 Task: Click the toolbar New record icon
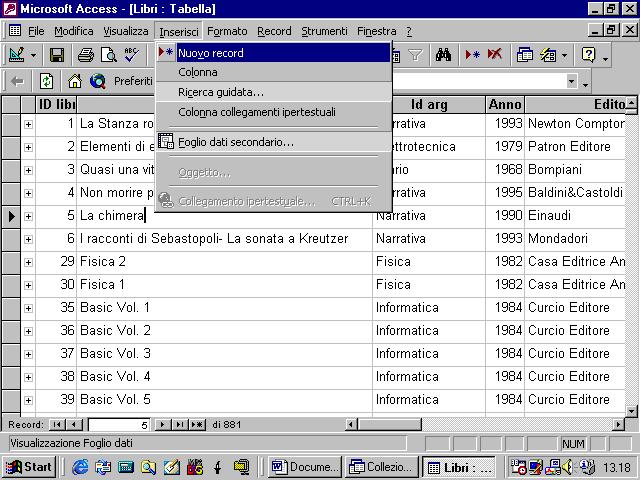coord(472,55)
